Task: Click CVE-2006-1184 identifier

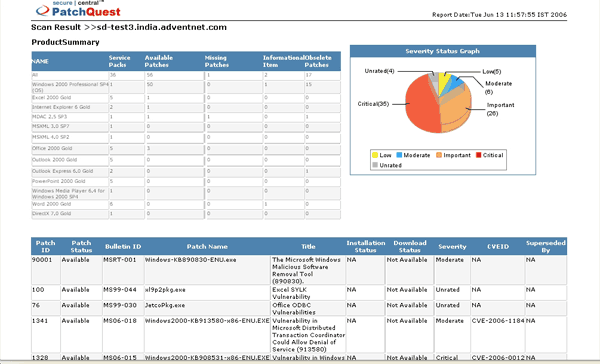Action: point(498,321)
